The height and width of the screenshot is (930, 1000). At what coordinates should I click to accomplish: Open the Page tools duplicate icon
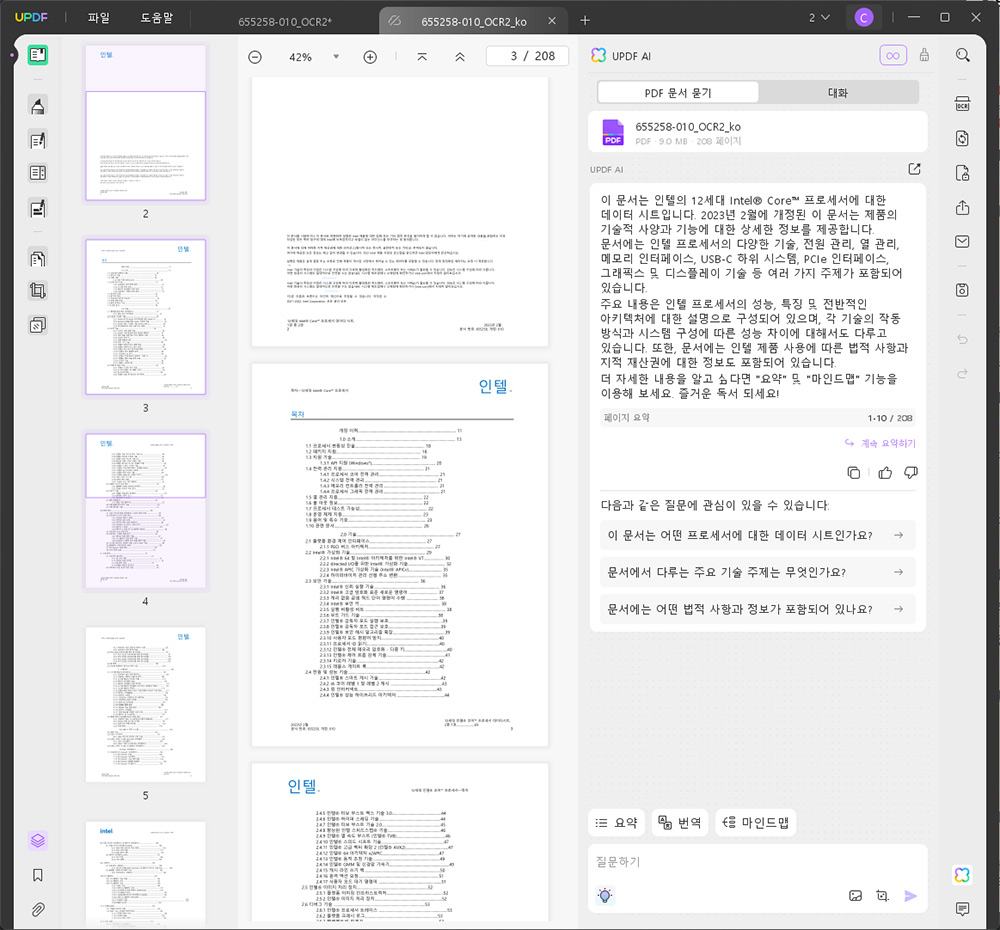38,325
